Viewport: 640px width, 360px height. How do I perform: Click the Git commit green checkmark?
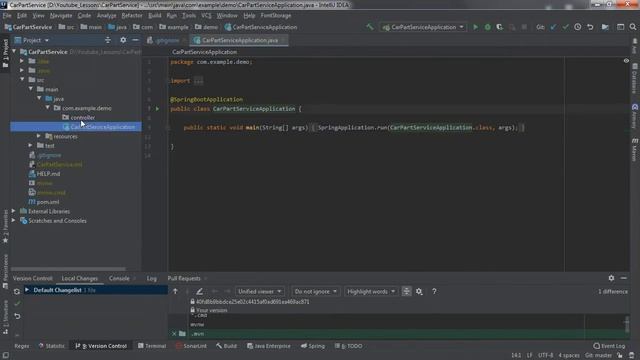tap(565, 27)
